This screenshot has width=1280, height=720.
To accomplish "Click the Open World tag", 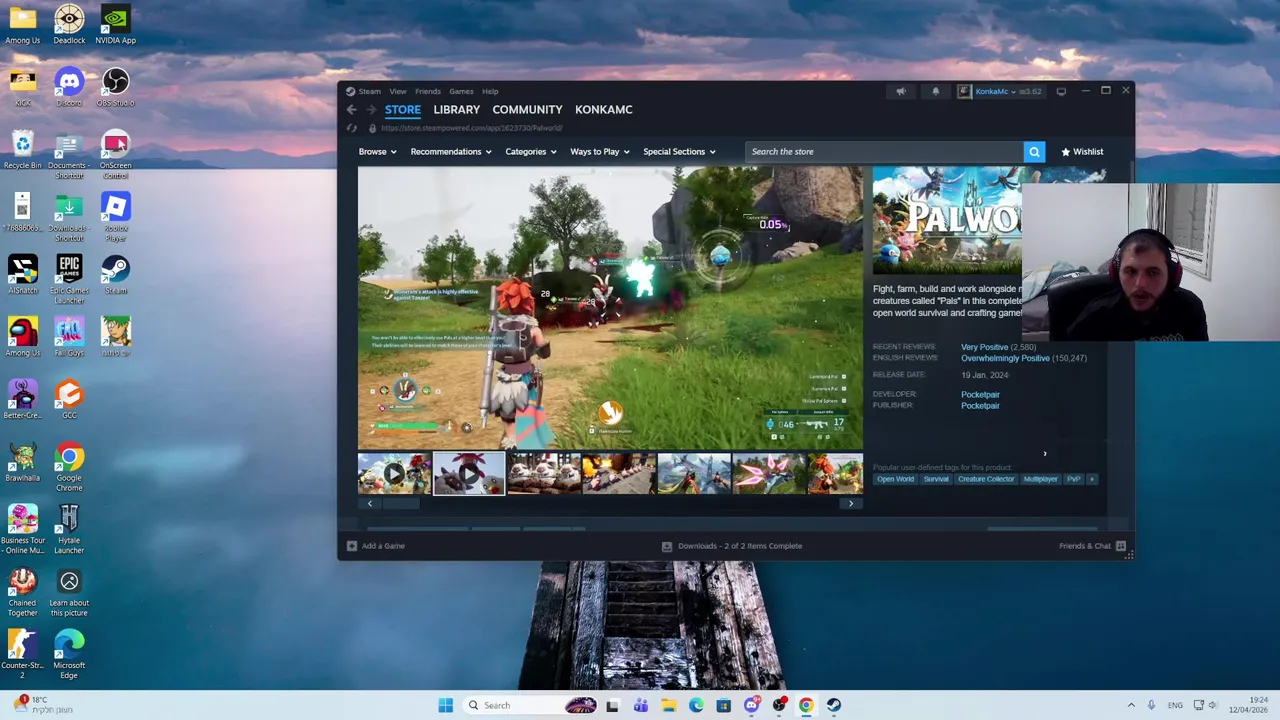I will coord(895,479).
